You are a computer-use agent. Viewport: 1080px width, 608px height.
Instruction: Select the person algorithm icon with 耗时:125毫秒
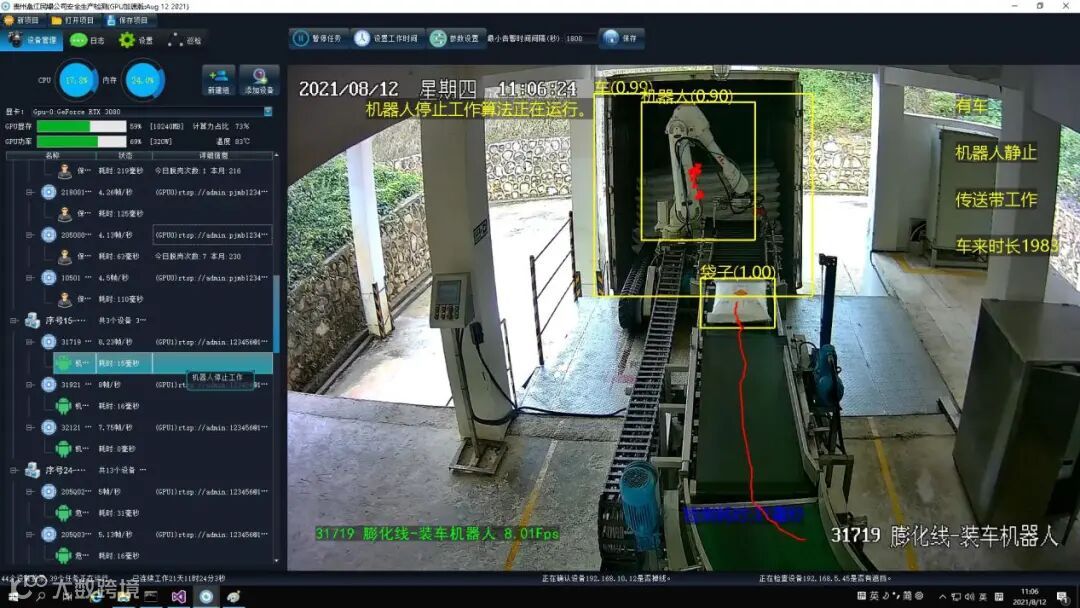[x=64, y=213]
